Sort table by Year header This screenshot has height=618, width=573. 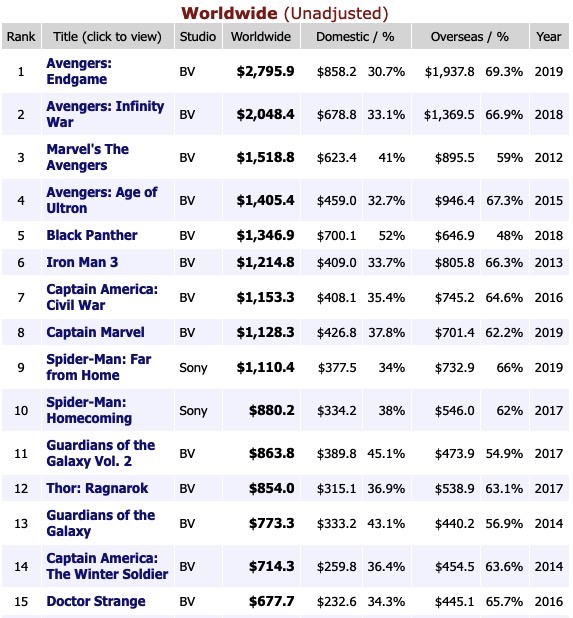pos(549,36)
